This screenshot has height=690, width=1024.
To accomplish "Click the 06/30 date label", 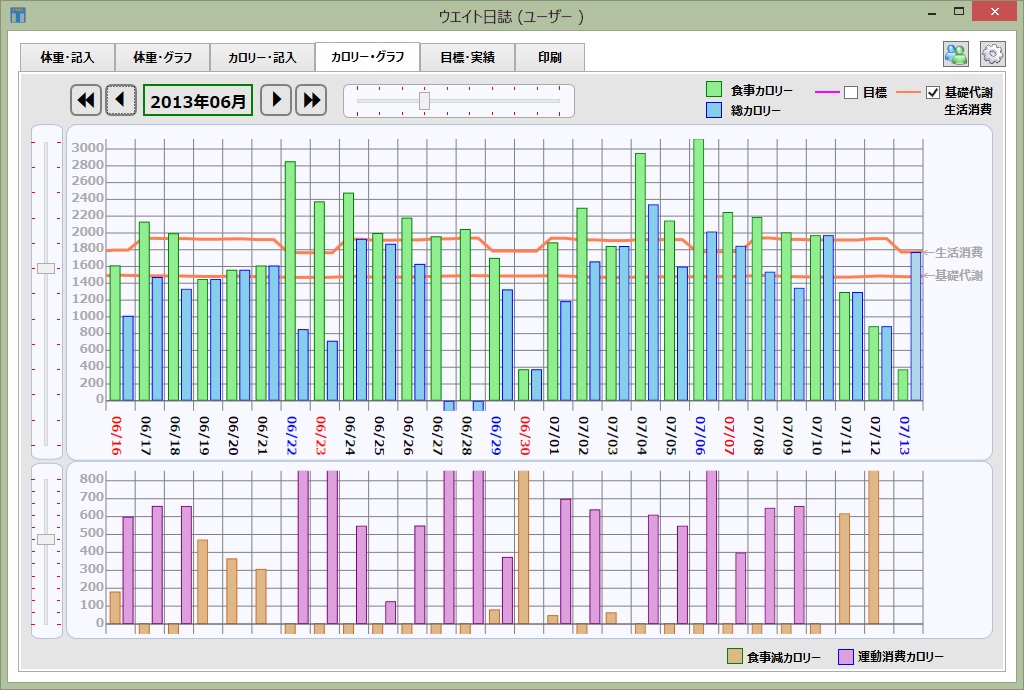I will coord(524,435).
